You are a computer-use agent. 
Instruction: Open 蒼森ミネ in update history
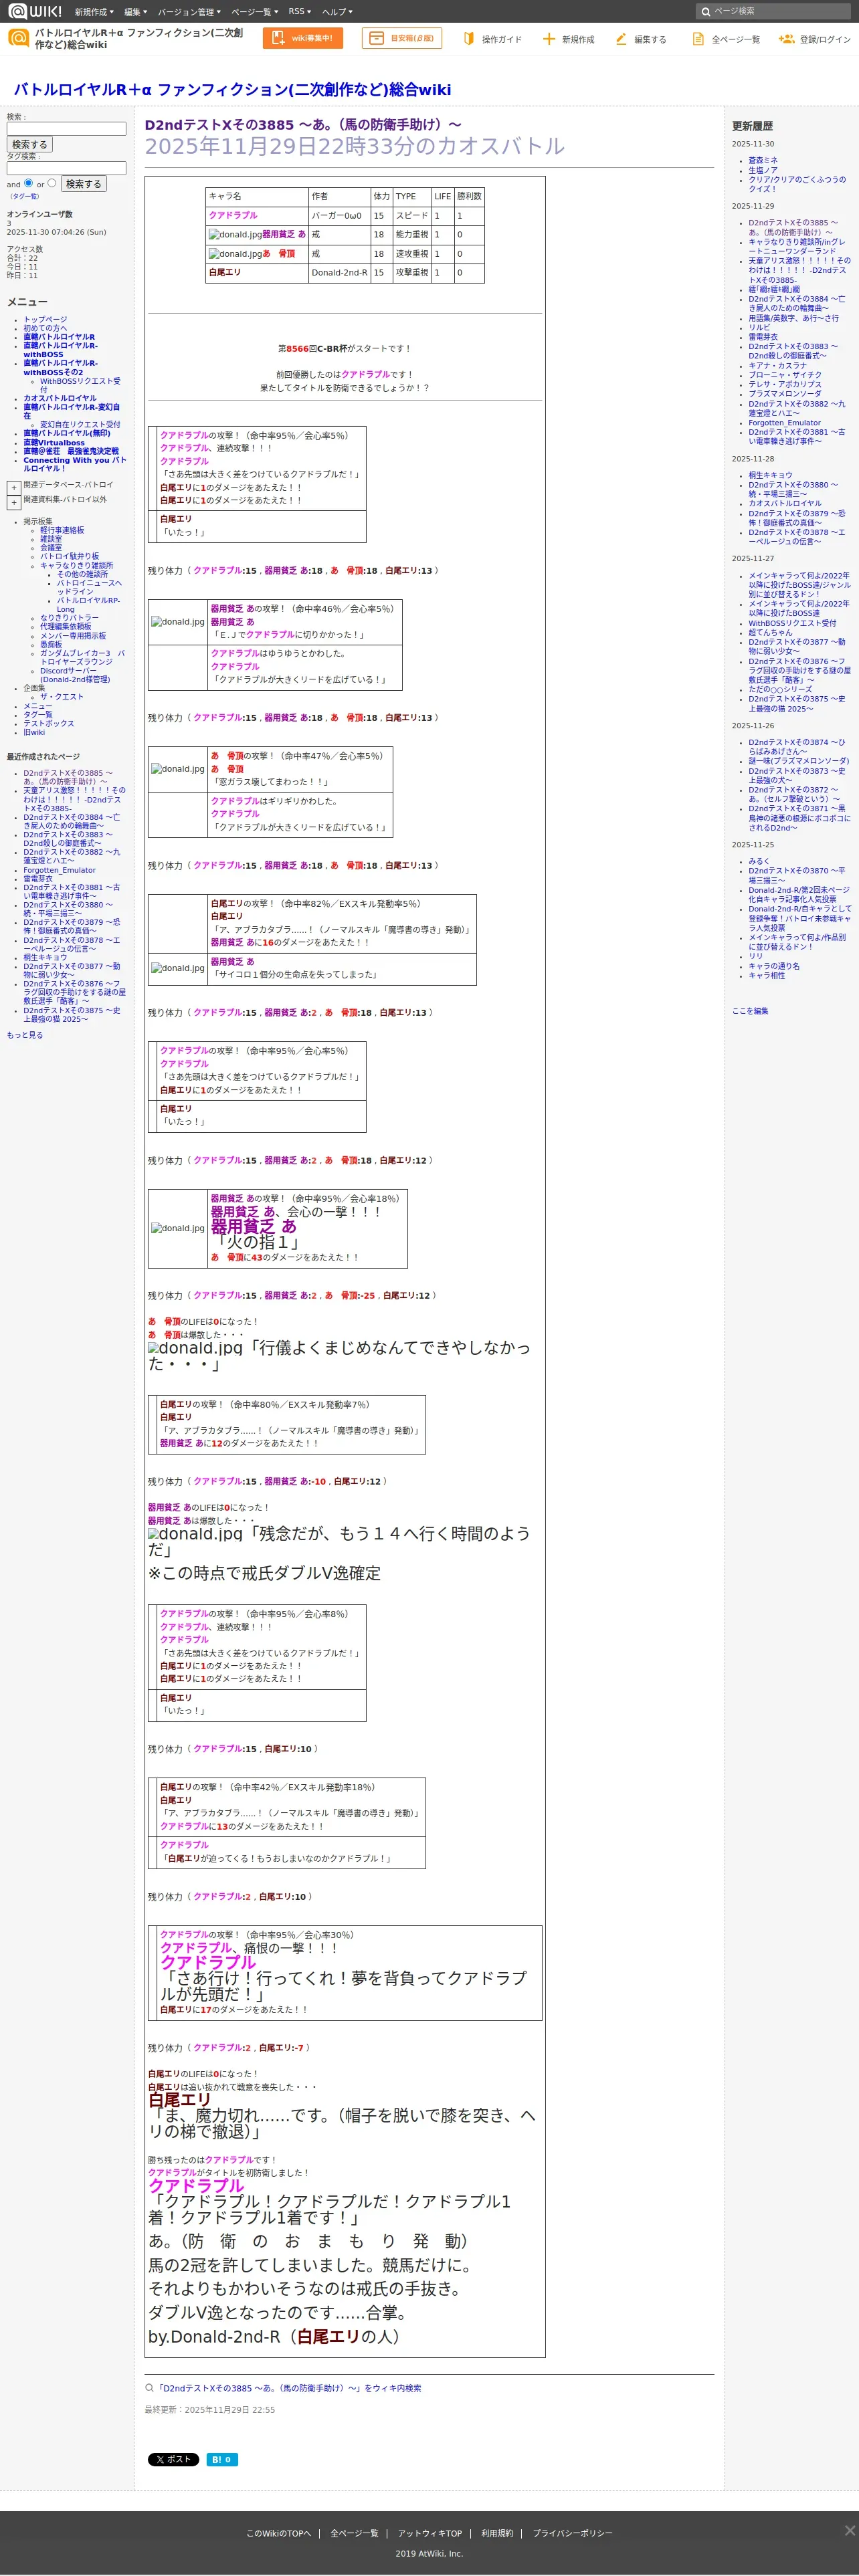(763, 160)
